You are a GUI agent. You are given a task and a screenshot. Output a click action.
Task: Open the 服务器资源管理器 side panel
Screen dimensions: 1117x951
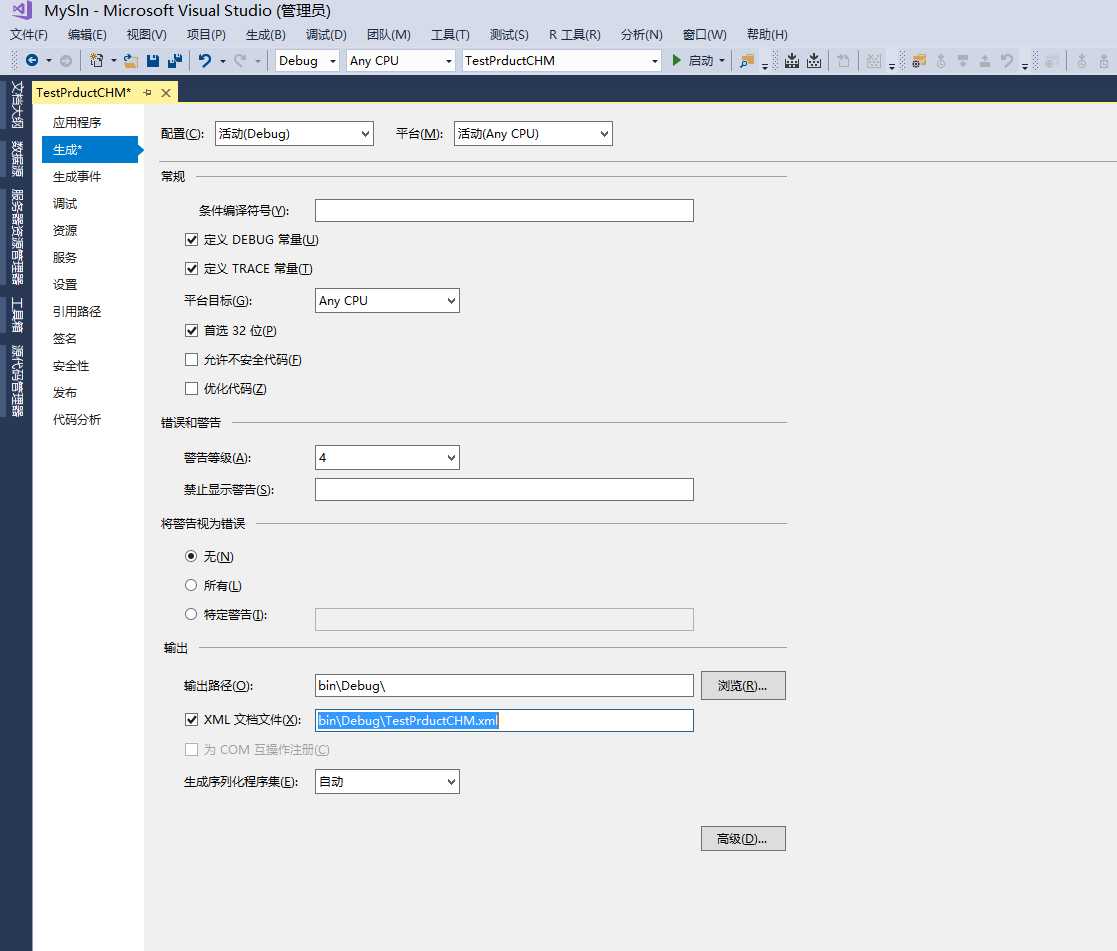pyautogui.click(x=17, y=237)
